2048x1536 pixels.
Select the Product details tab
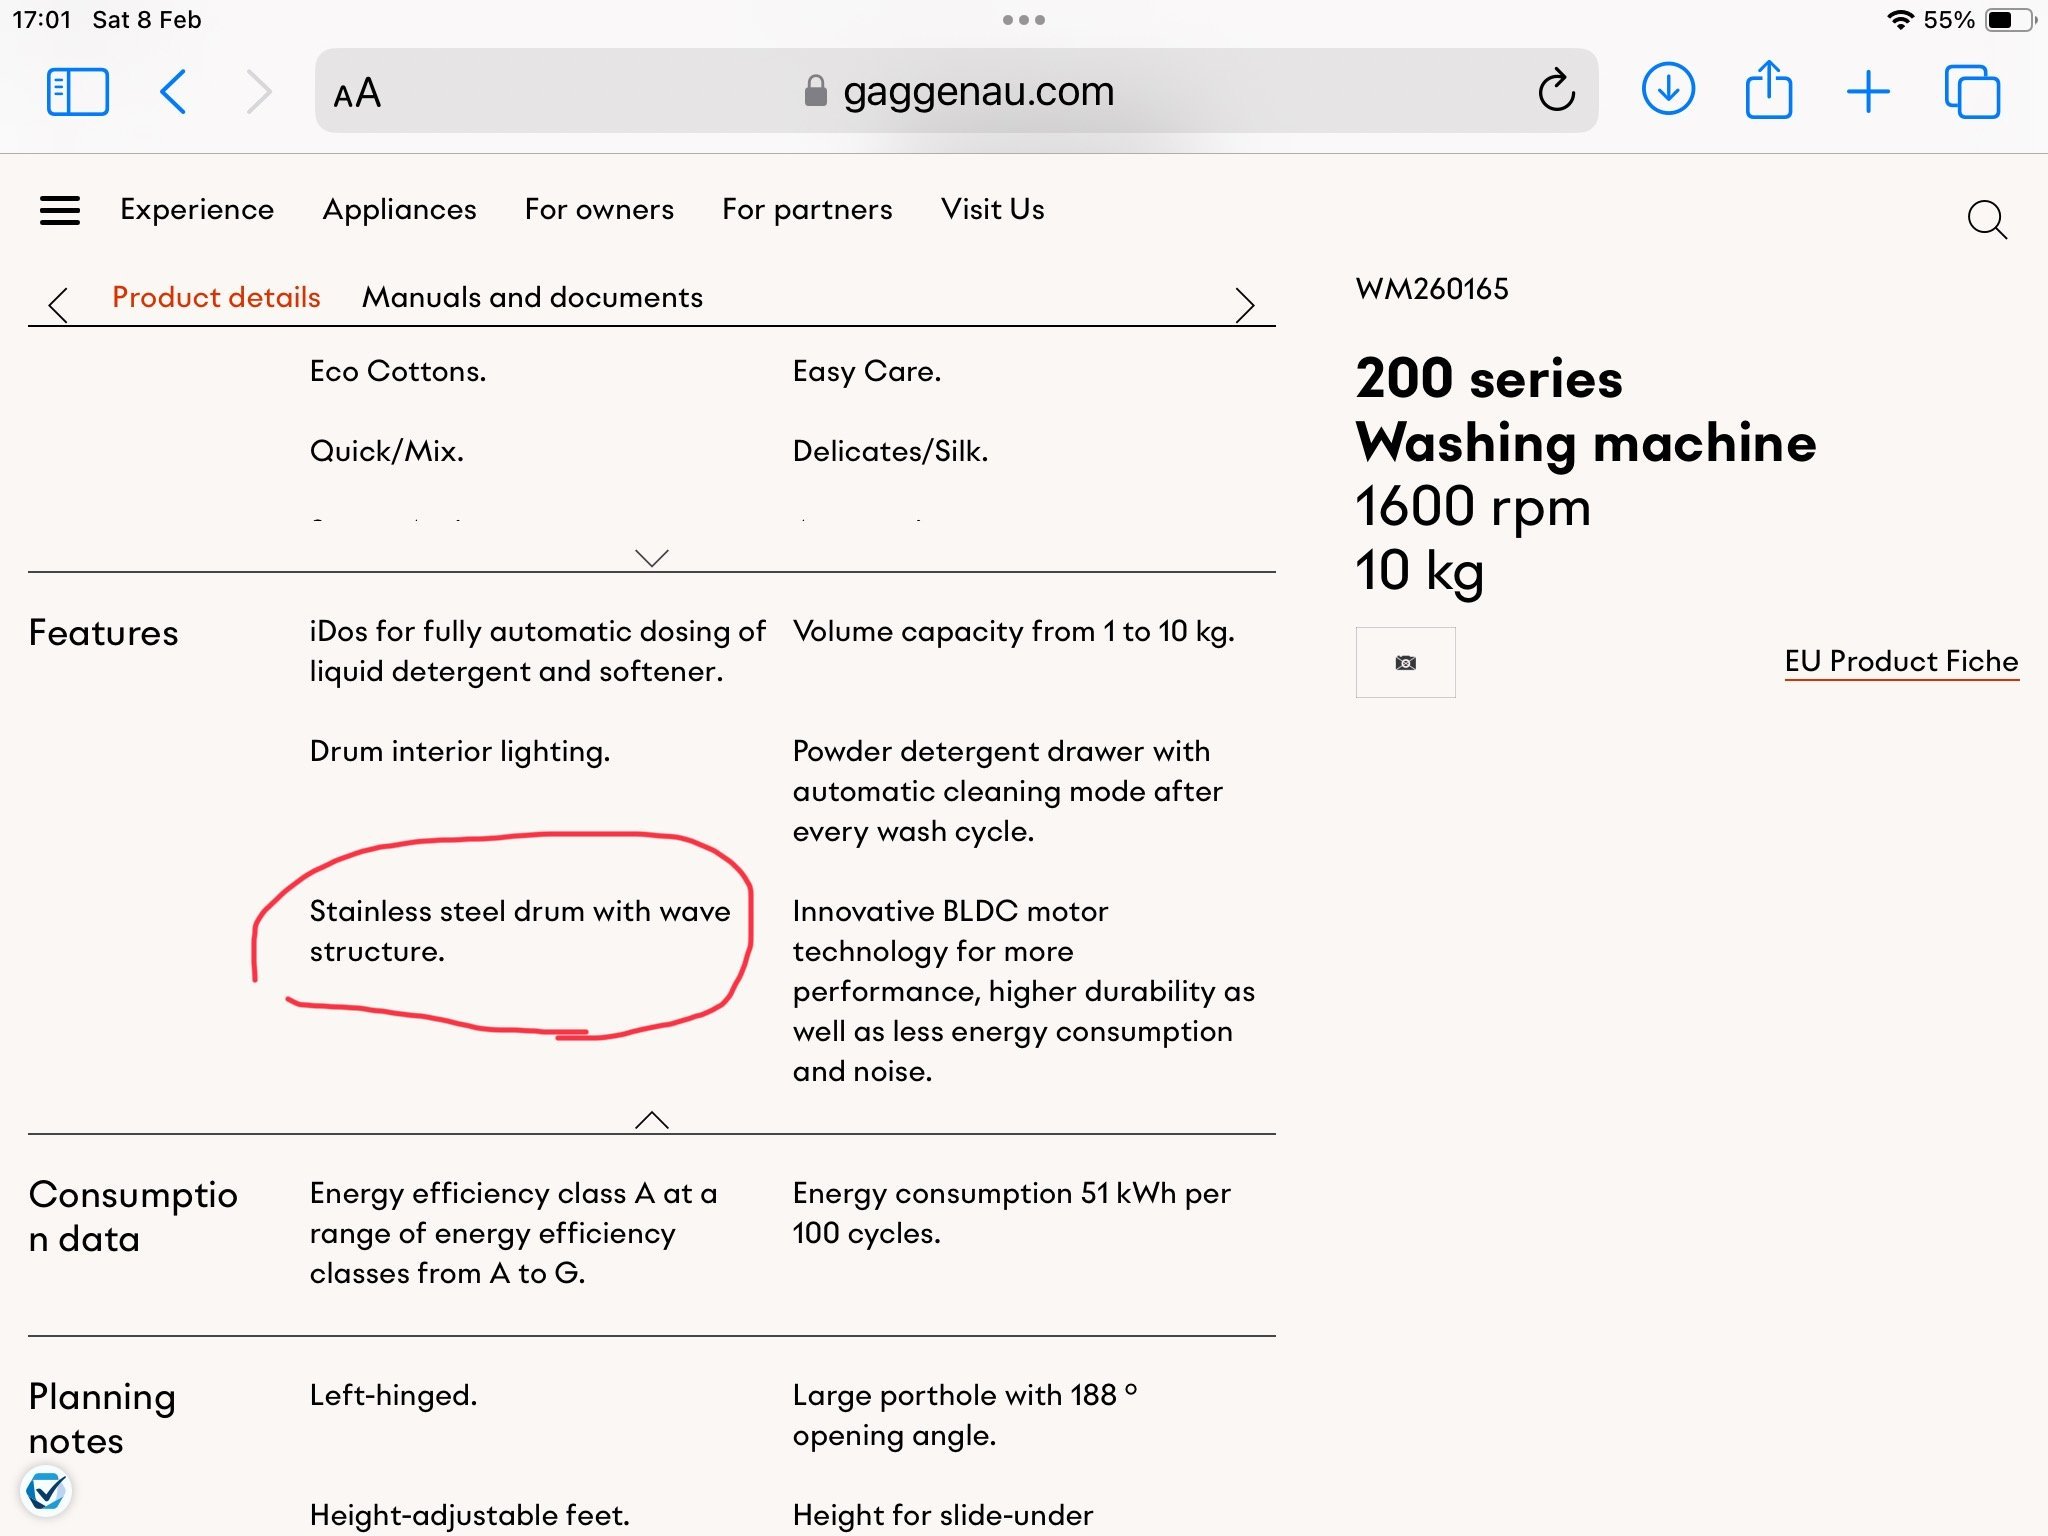tap(216, 297)
